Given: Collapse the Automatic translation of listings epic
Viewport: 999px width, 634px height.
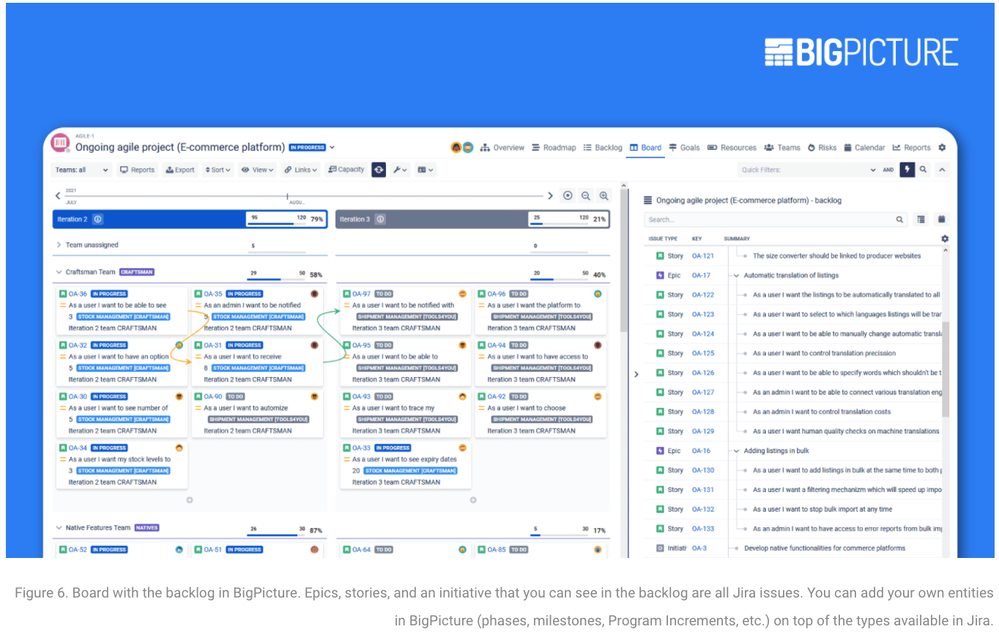Looking at the screenshot, I should tap(737, 276).
